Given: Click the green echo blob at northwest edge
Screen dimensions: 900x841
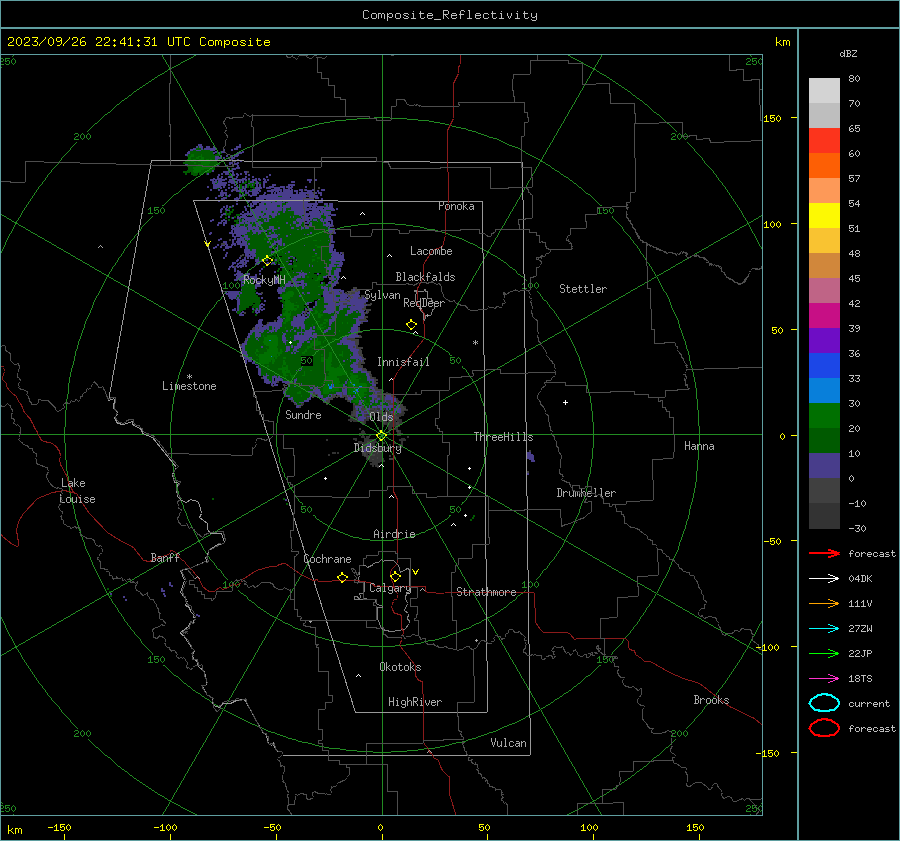Looking at the screenshot, I should tap(202, 160).
